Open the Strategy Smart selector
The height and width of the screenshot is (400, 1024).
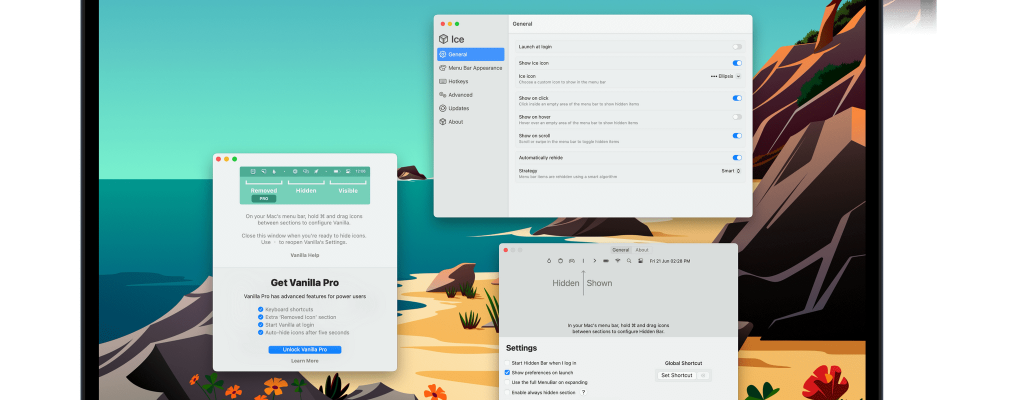pyautogui.click(x=731, y=171)
